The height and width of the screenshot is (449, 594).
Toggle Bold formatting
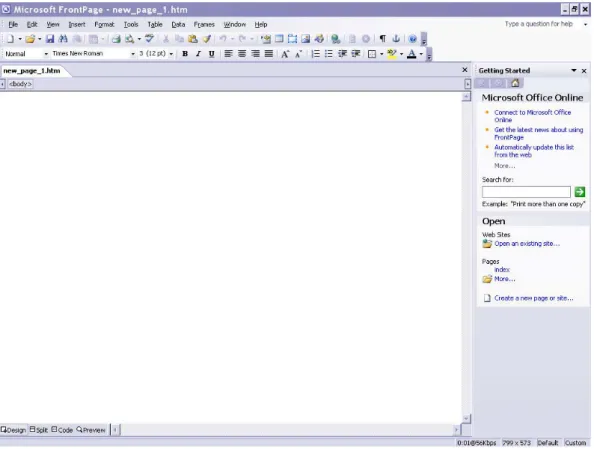tap(185, 54)
